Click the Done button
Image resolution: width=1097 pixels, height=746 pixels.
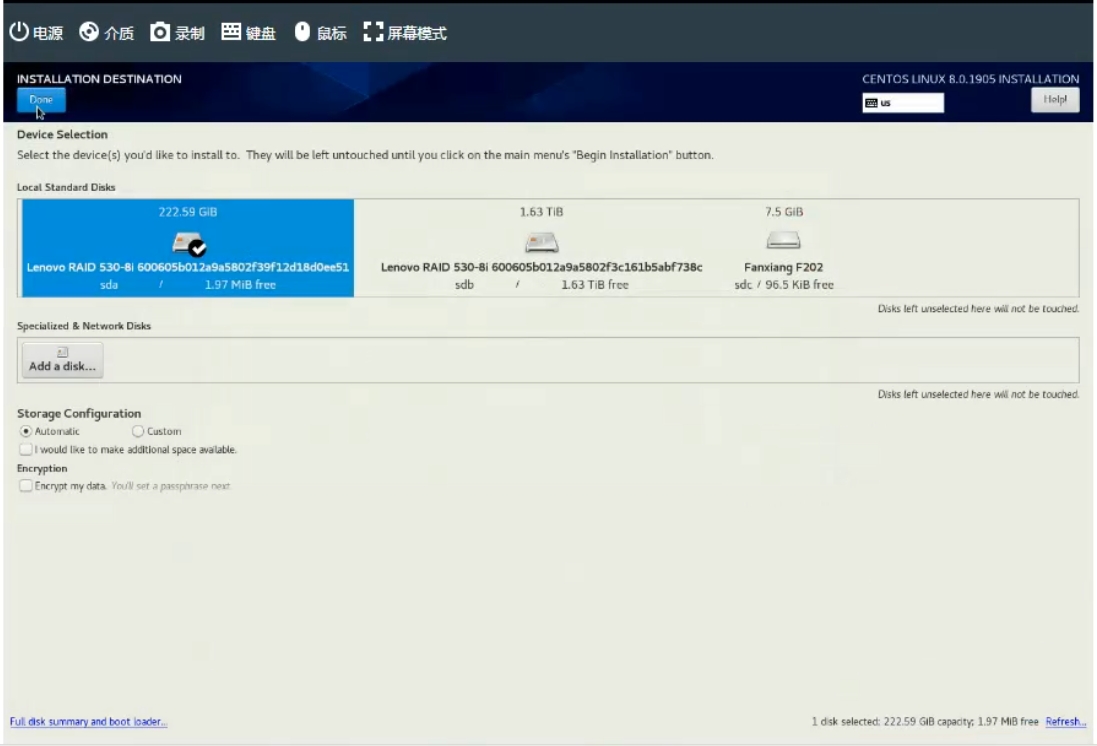[x=41, y=99]
